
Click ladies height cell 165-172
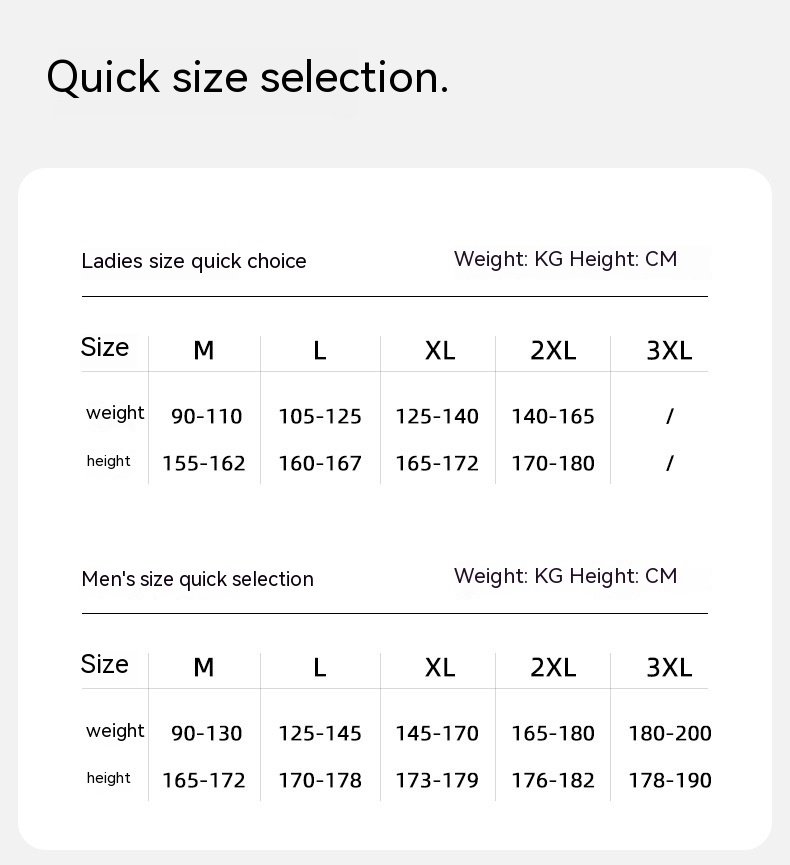click(437, 464)
